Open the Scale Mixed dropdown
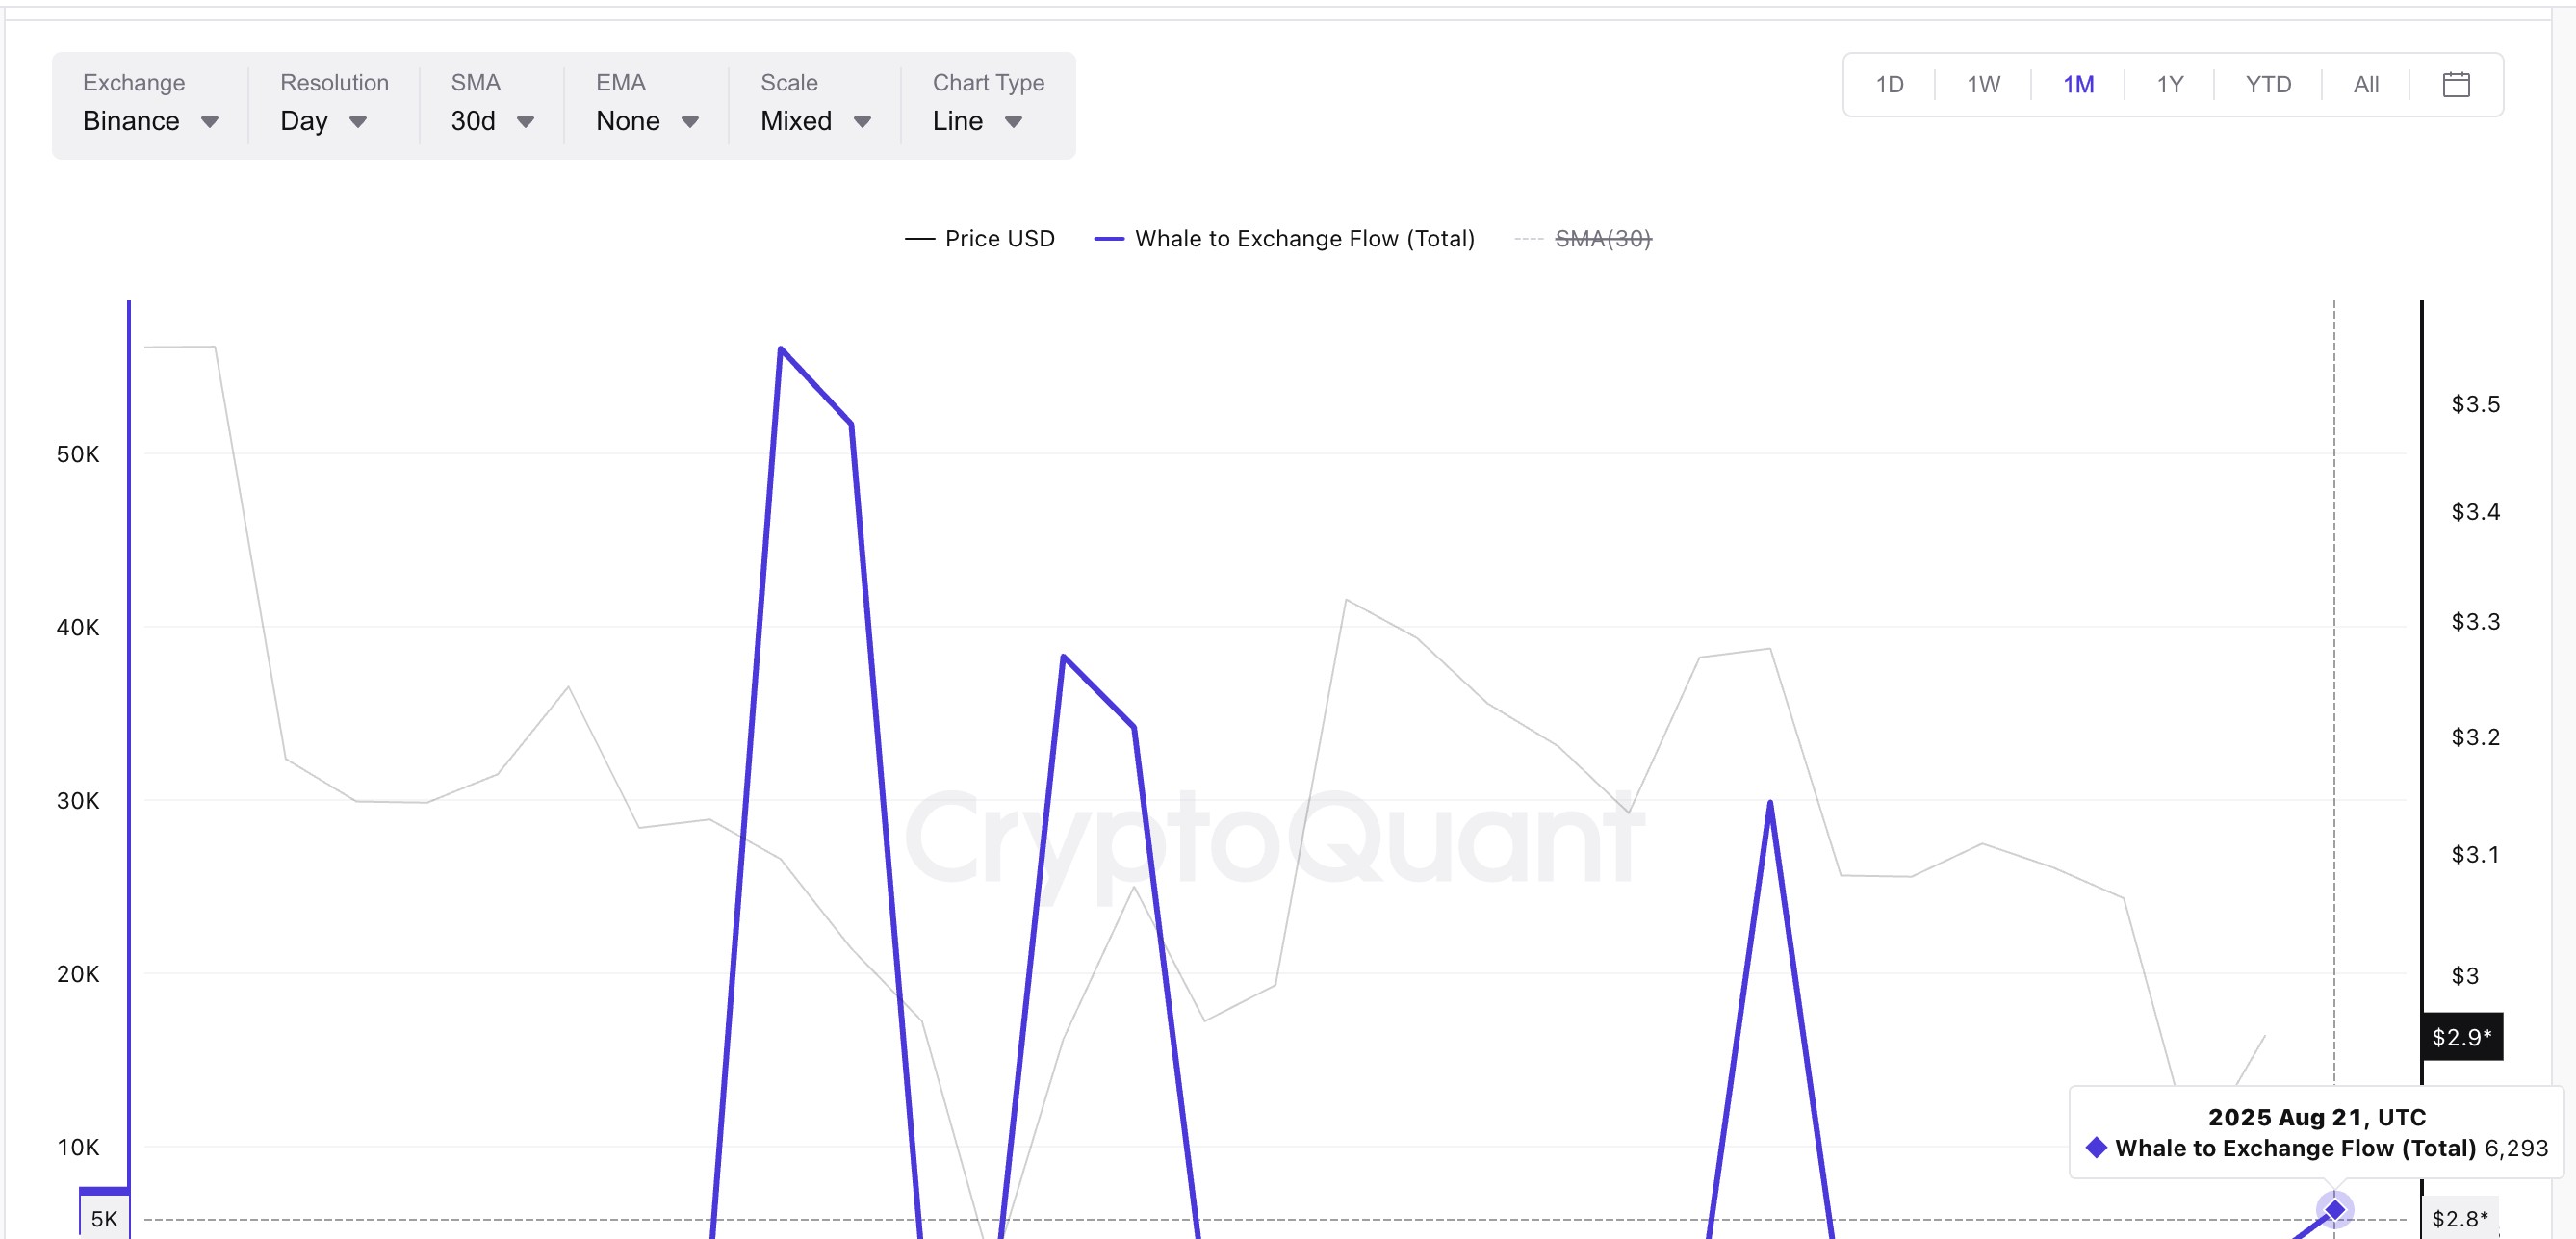Image resolution: width=2576 pixels, height=1239 pixels. coord(816,104)
